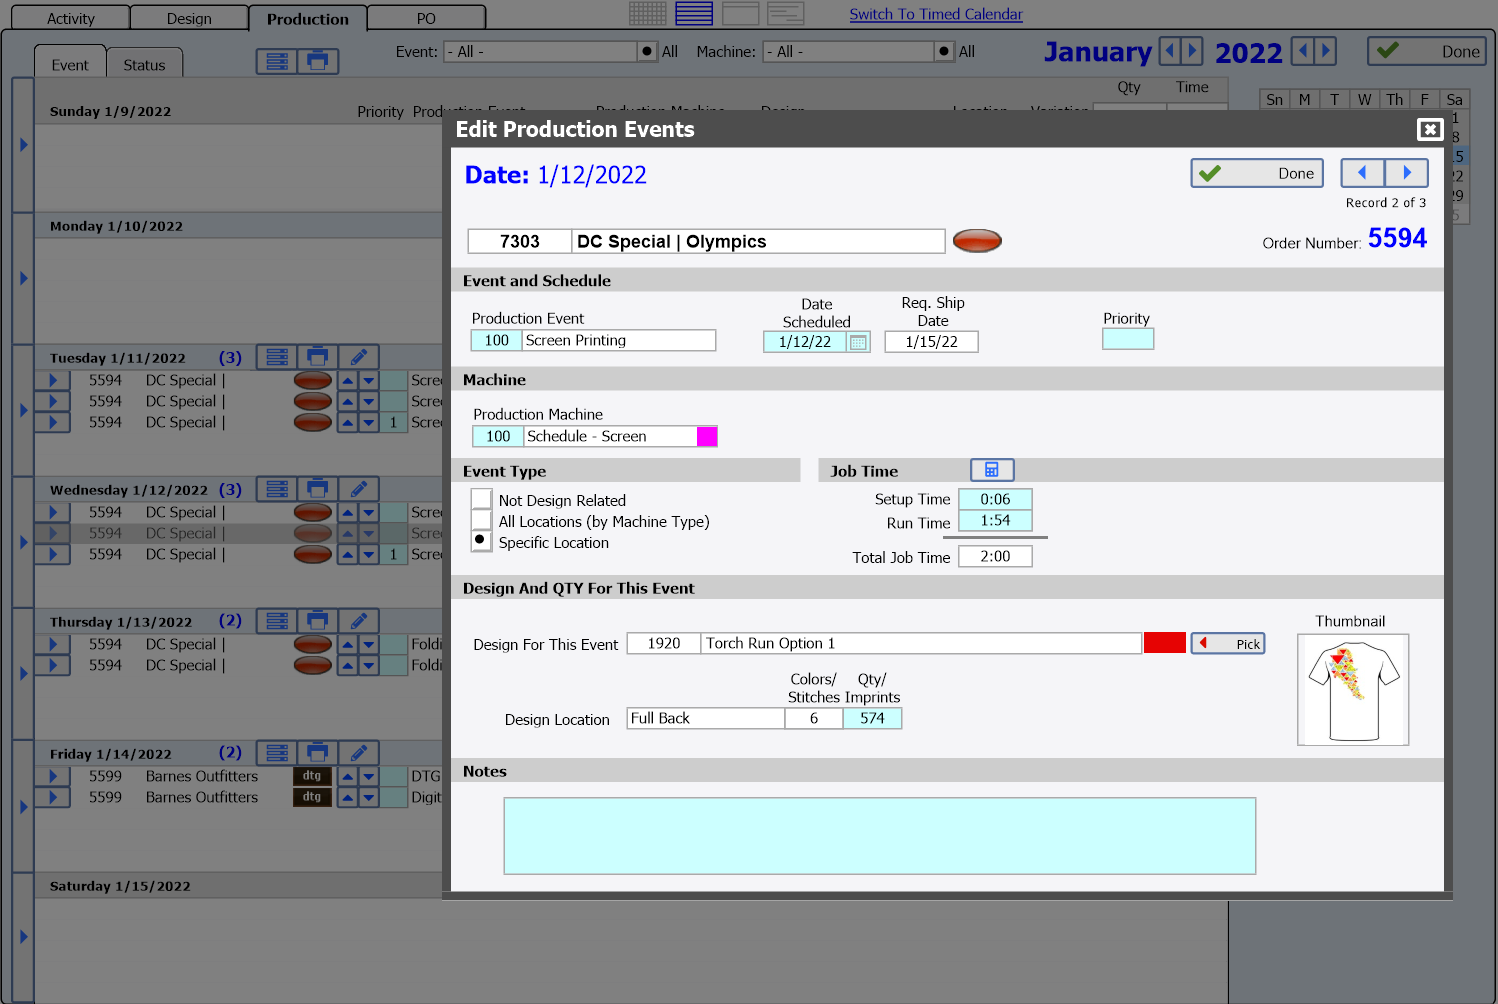
Task: Click the print icon for Tuesday 1/11/2022
Action: 318,356
